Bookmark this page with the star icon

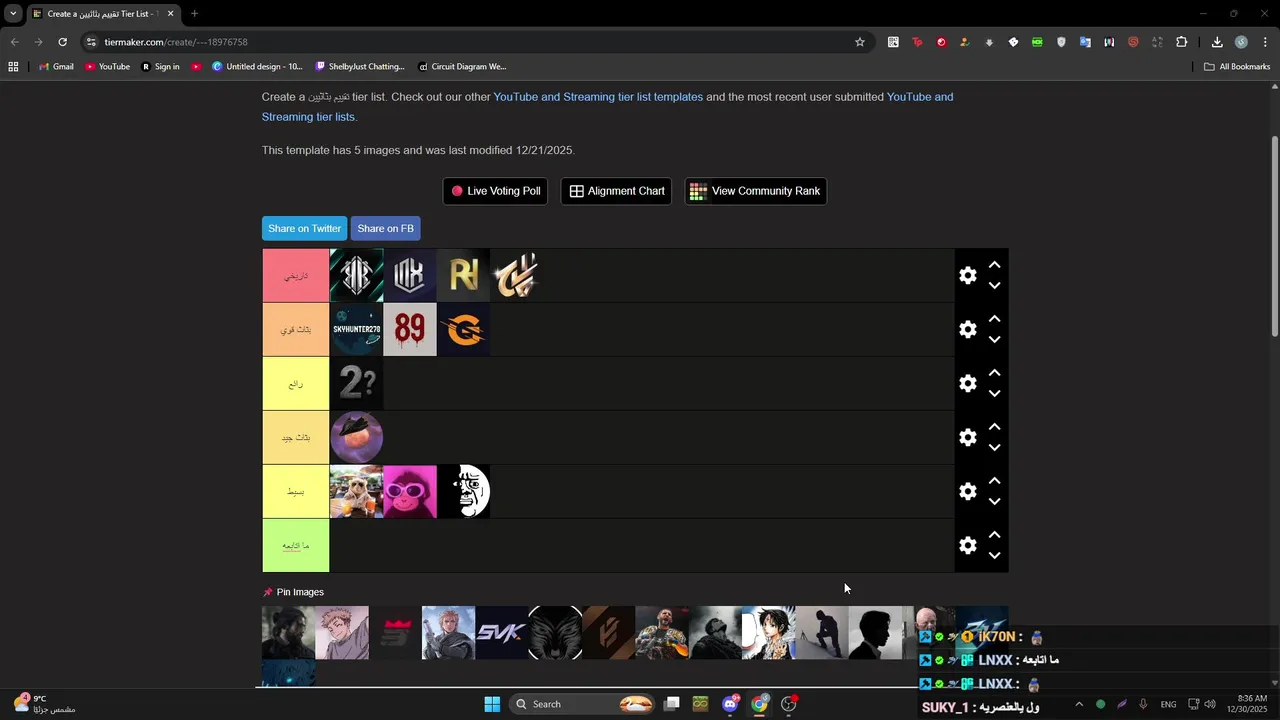(859, 42)
